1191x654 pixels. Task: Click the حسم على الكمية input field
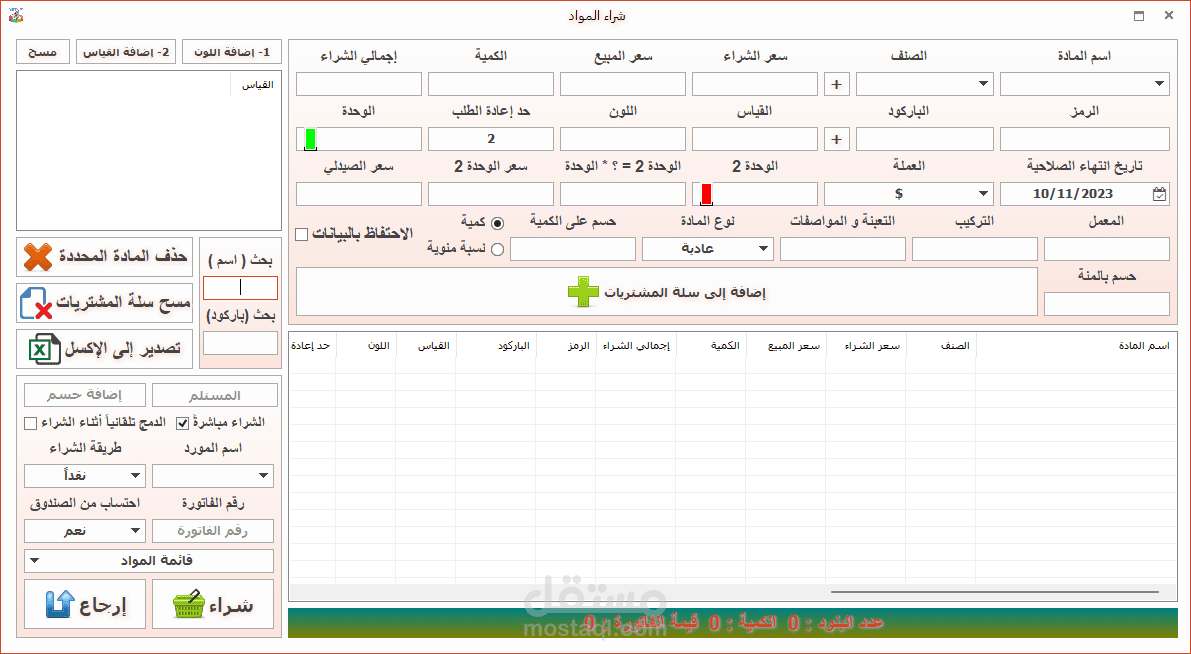coord(573,248)
